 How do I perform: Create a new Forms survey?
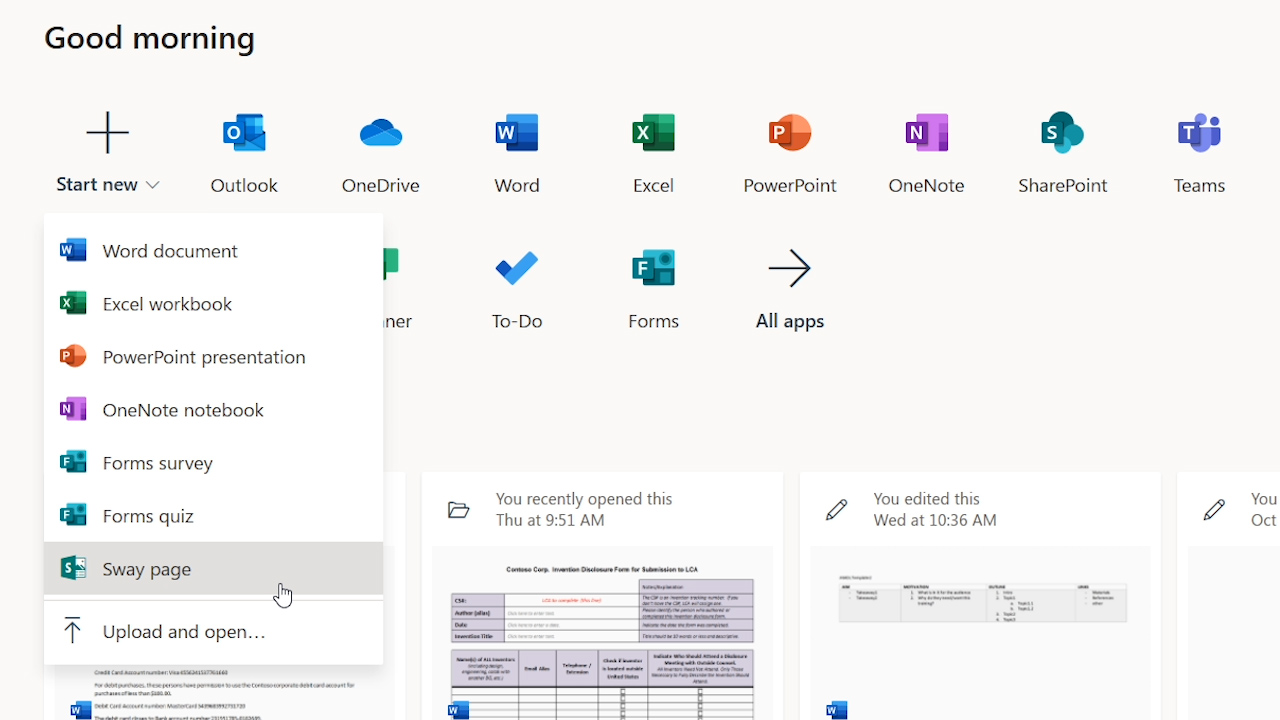(213, 462)
